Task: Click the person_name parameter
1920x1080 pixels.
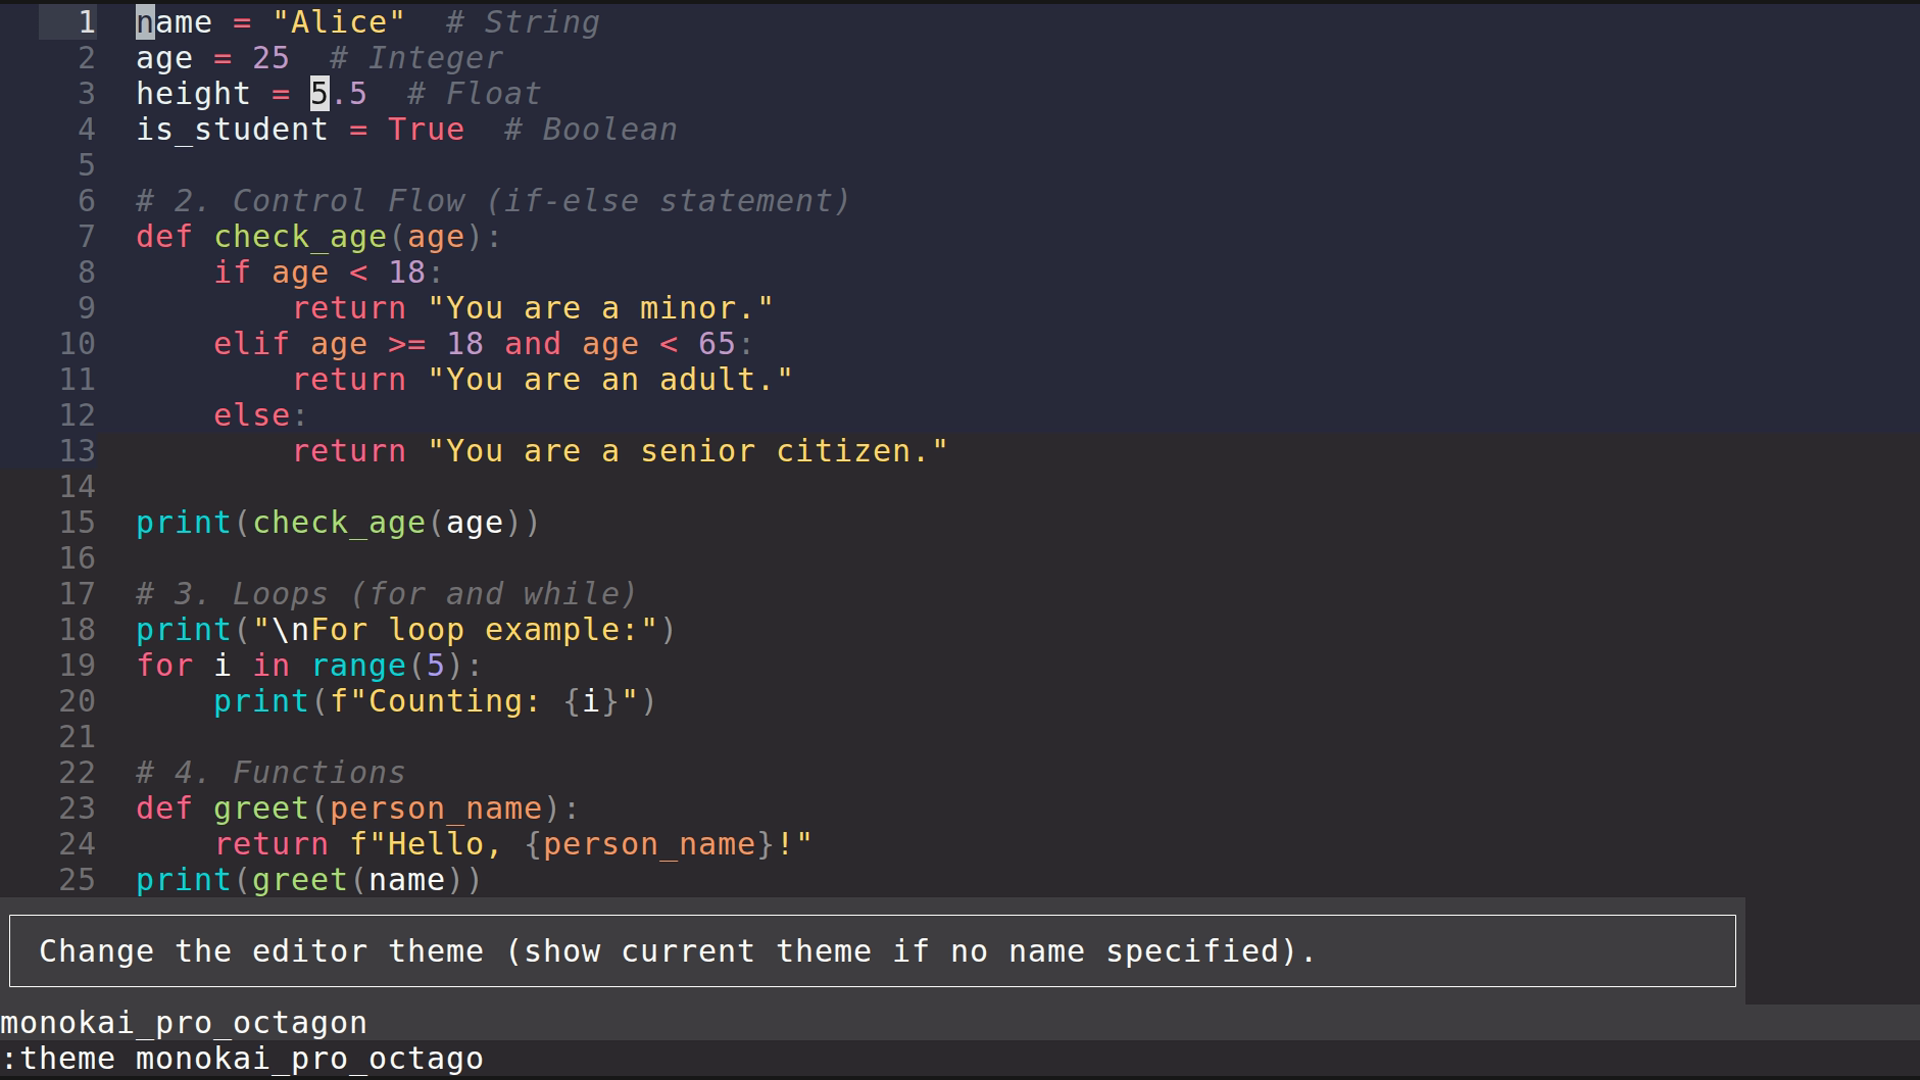Action: click(435, 807)
